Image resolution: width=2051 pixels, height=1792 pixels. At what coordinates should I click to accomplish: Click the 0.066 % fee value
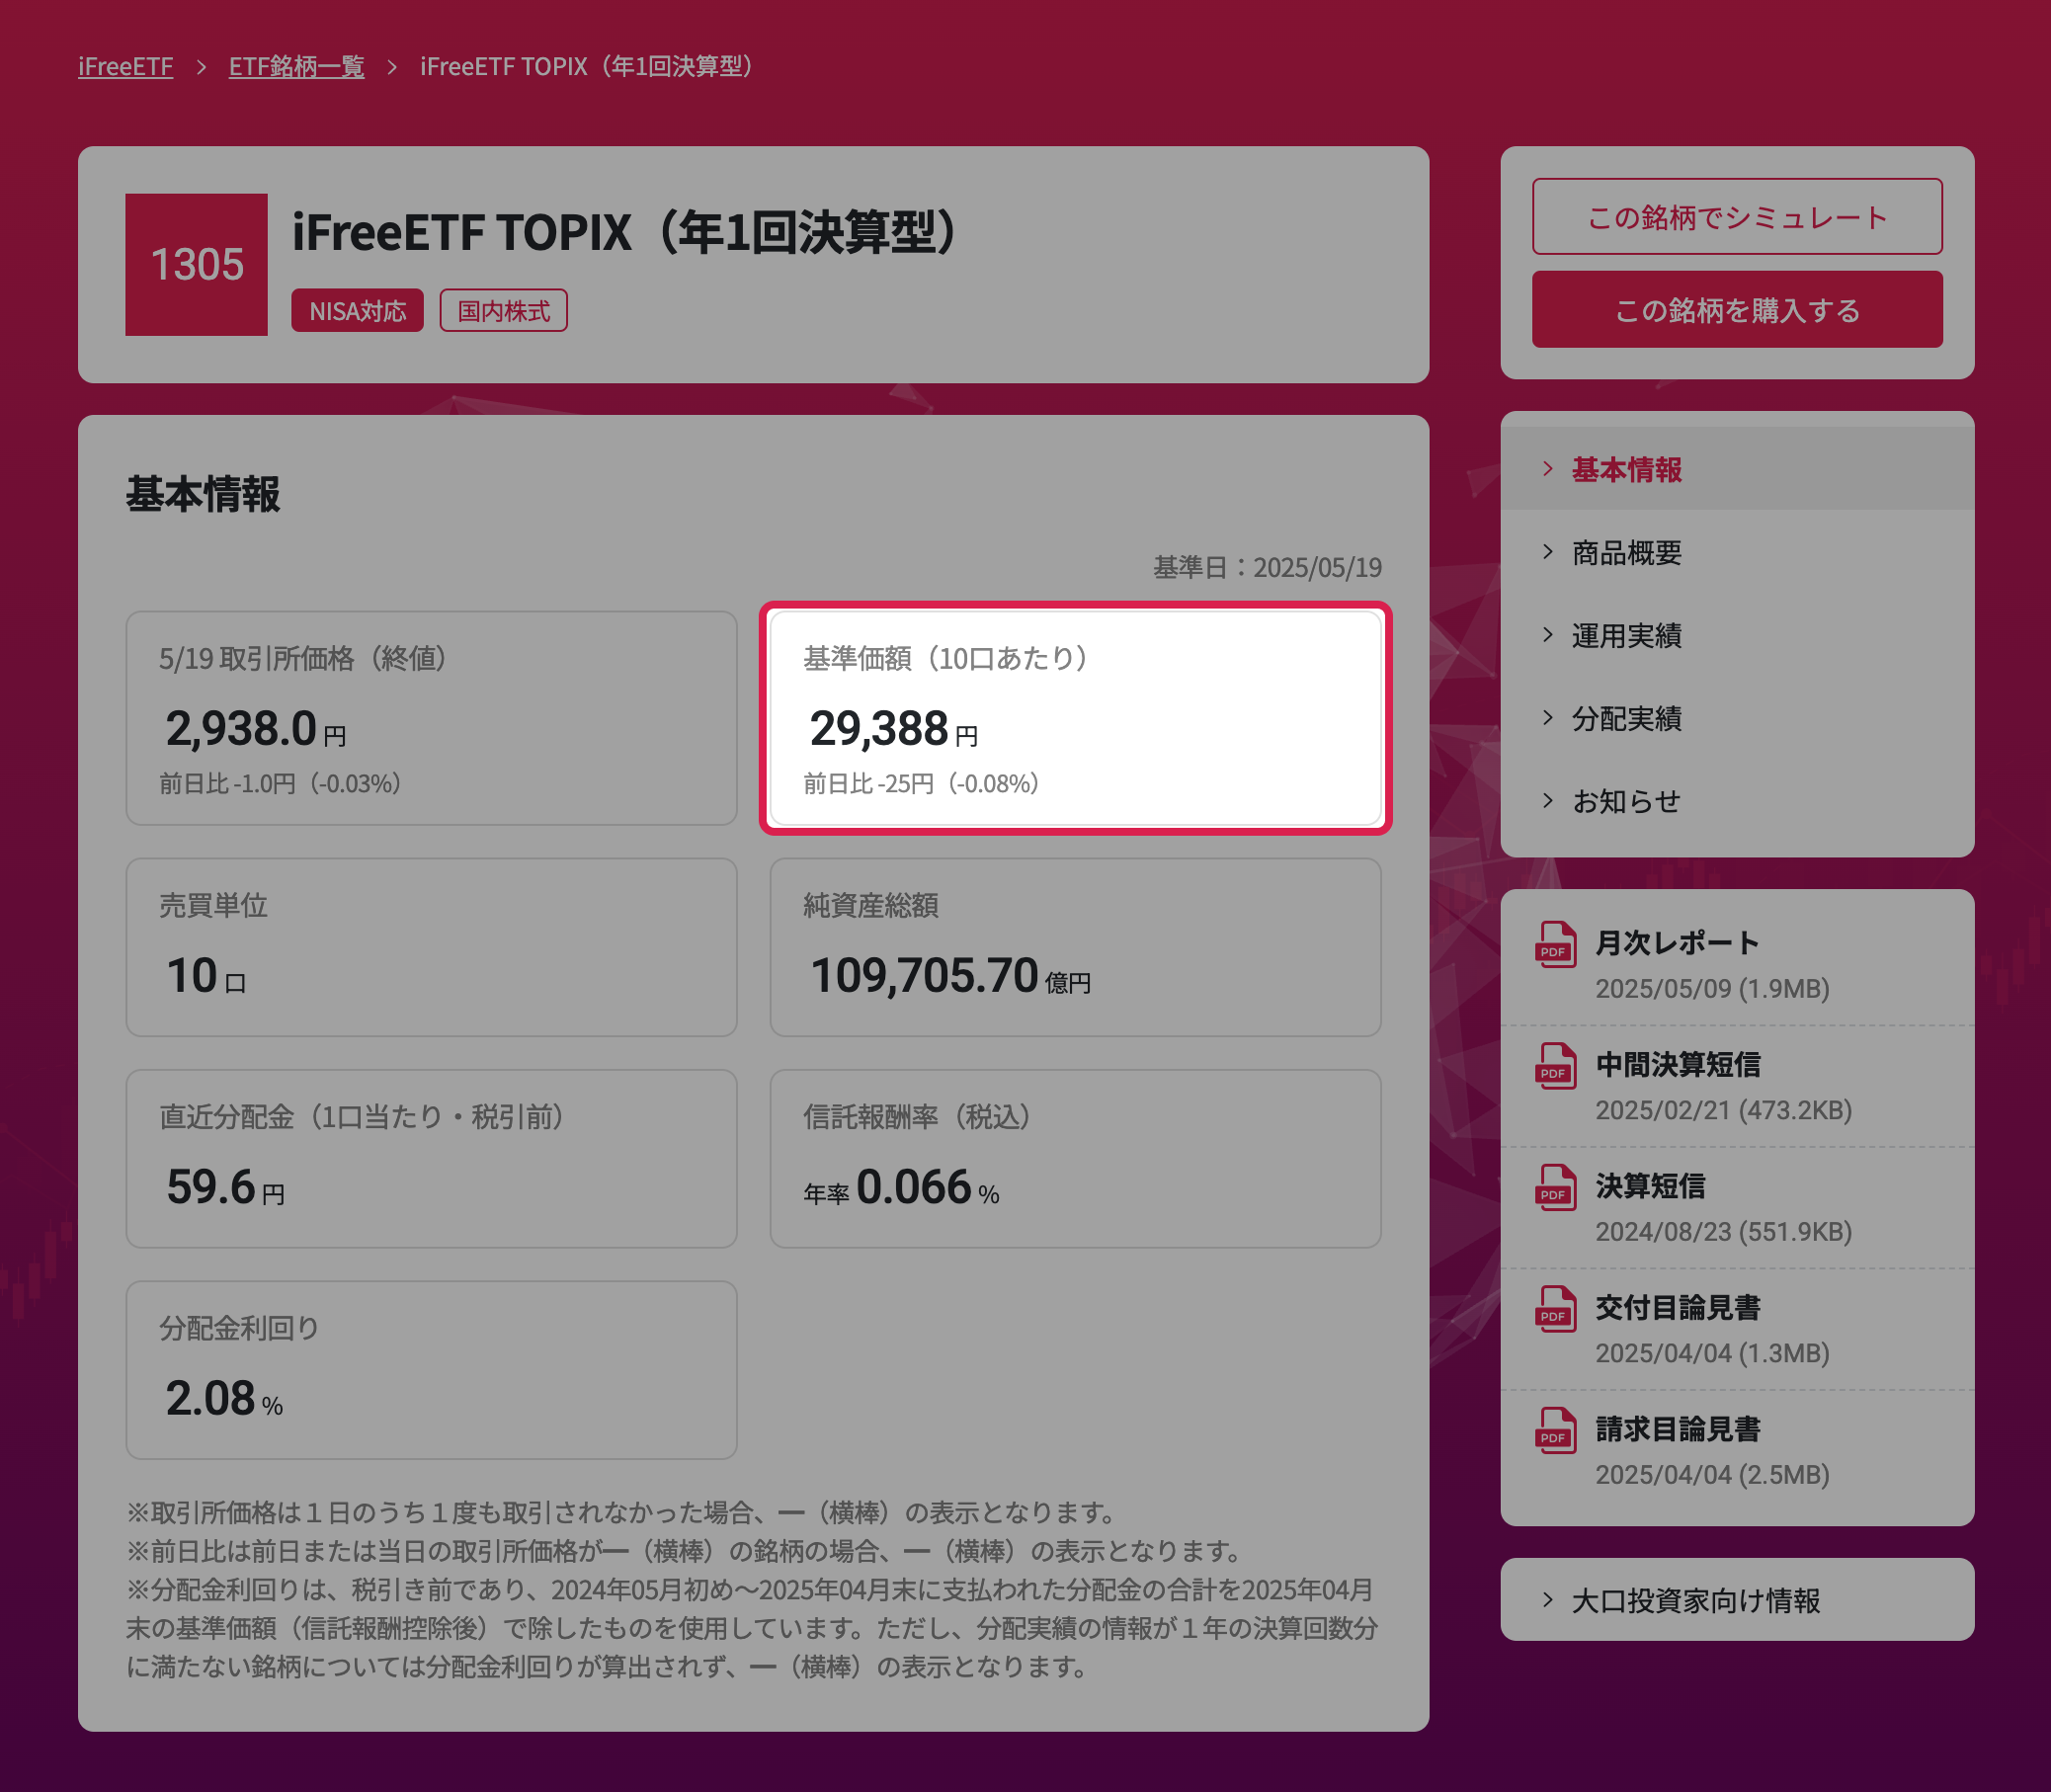coord(927,1187)
